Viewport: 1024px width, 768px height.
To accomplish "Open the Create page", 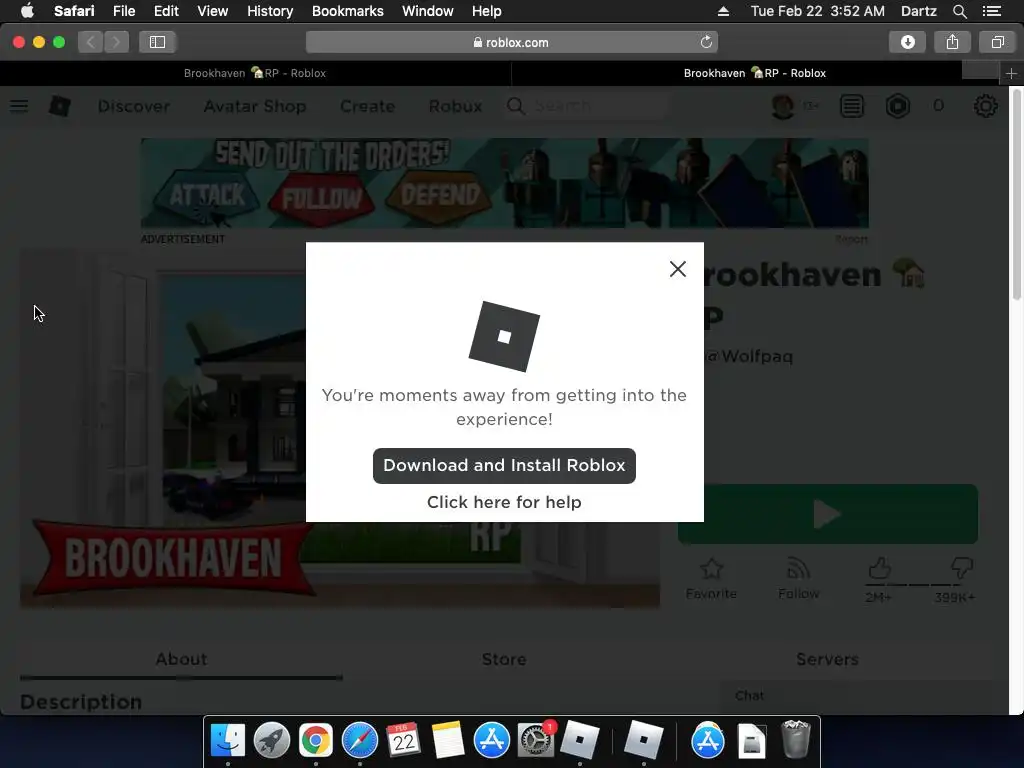I will click(x=368, y=106).
